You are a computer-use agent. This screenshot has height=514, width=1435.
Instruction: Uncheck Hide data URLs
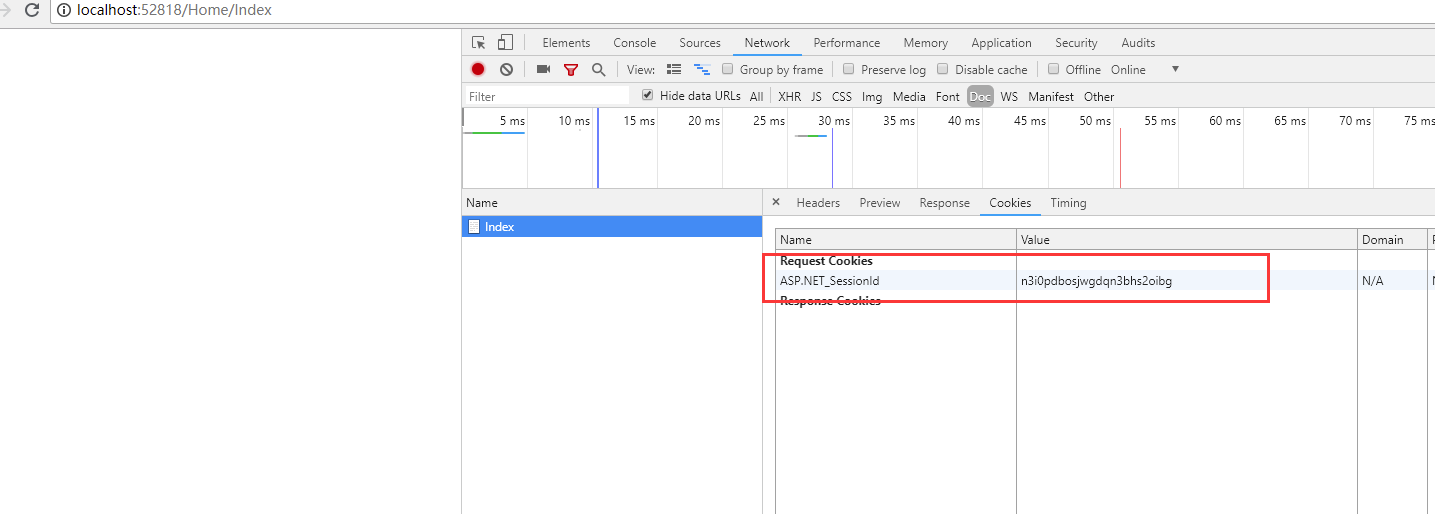click(x=648, y=96)
